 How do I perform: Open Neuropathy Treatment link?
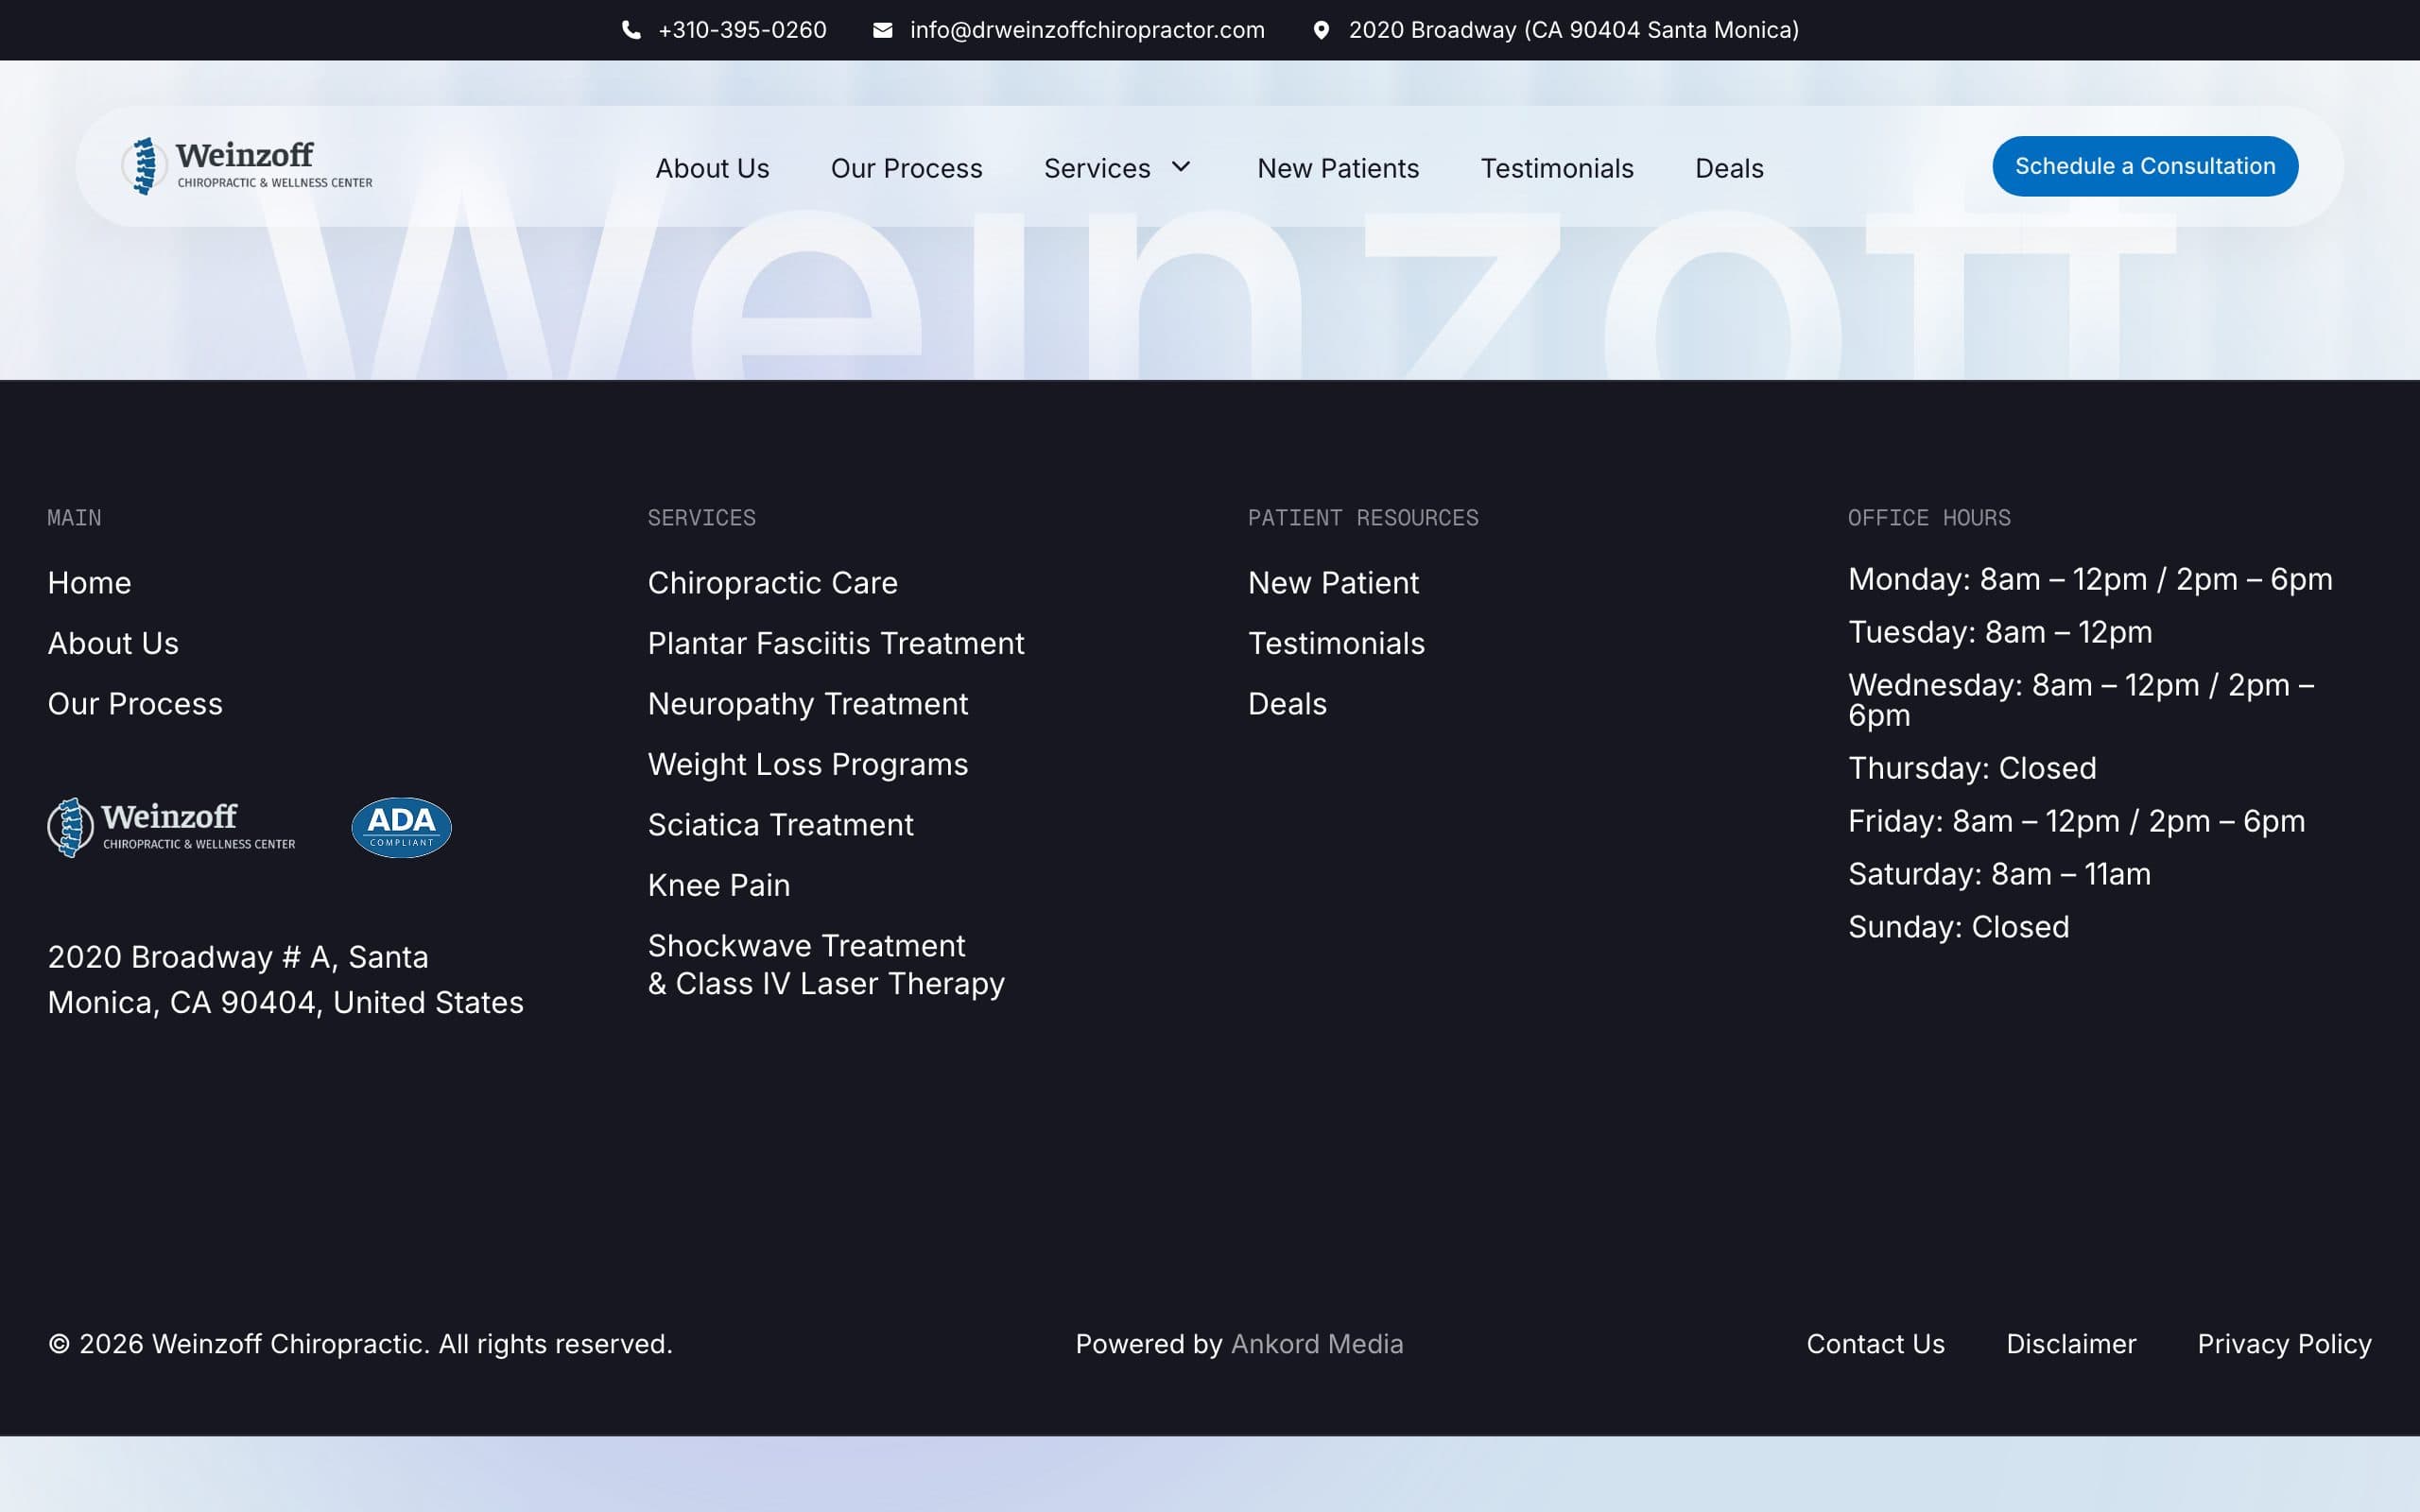[x=807, y=704]
